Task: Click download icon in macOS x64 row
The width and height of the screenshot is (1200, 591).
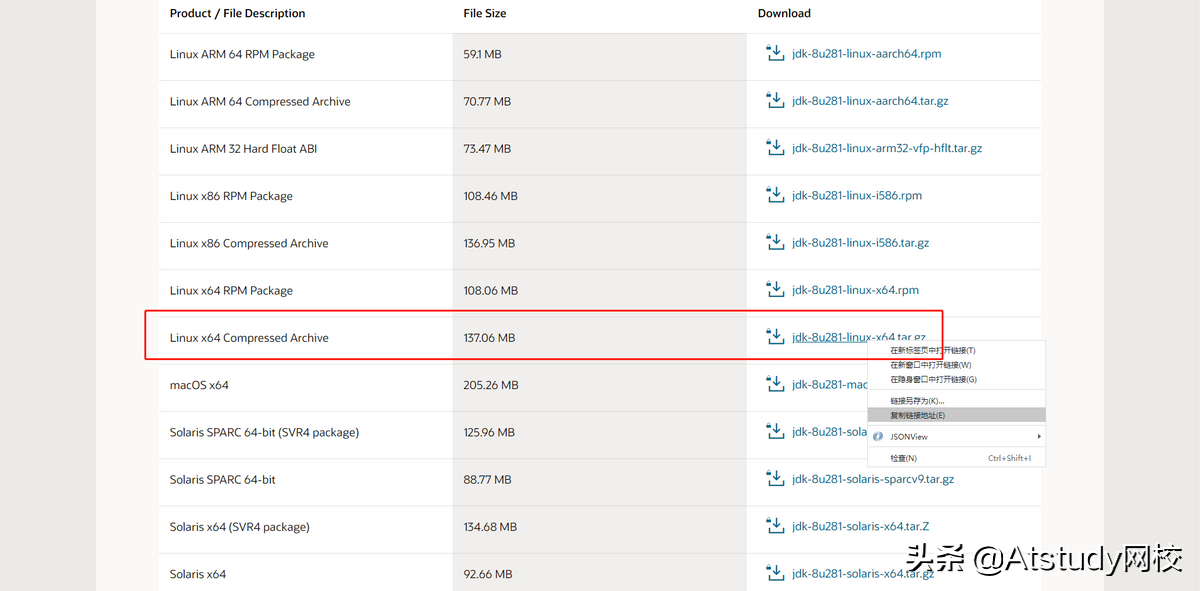Action: point(774,385)
